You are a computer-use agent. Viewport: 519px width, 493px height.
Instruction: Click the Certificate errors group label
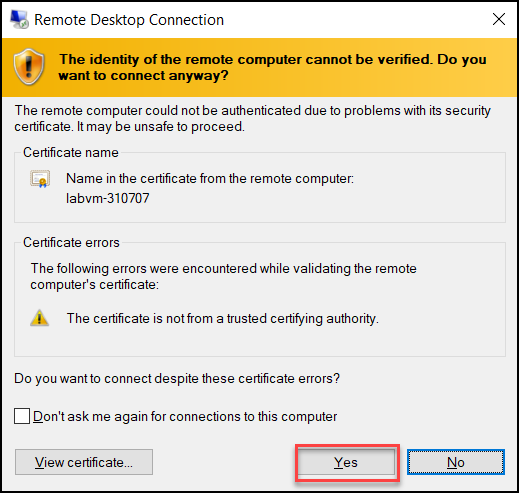[71, 242]
